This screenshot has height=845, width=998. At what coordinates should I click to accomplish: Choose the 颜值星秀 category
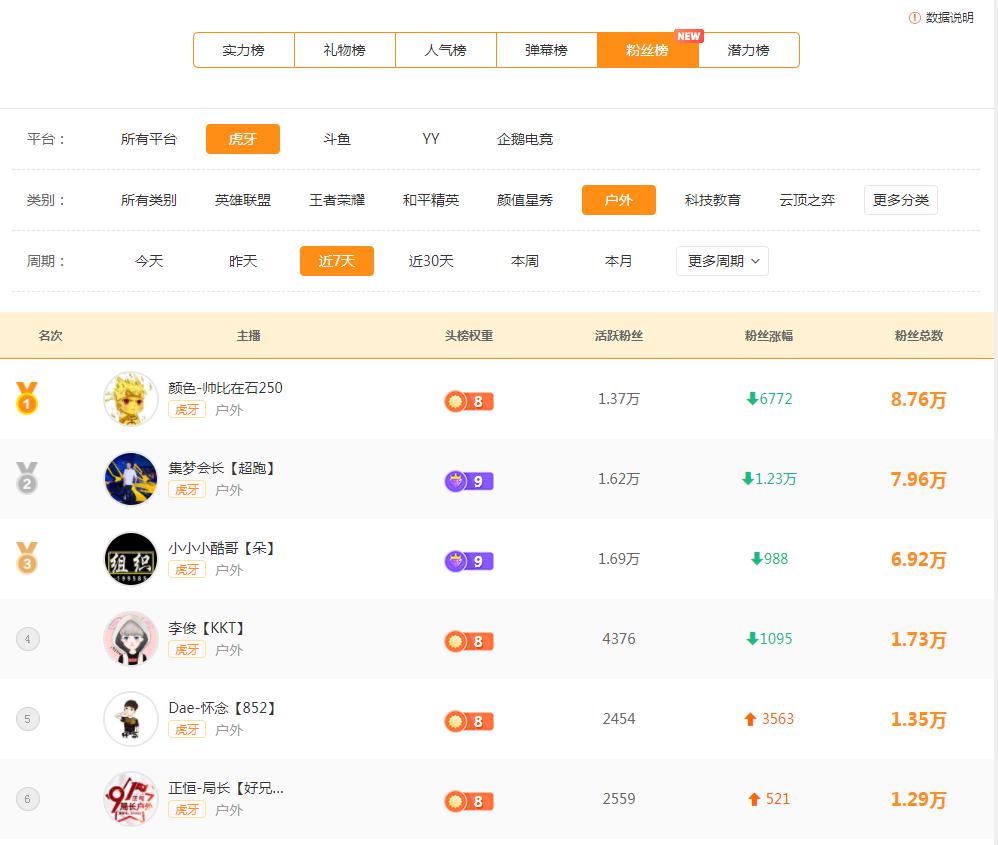[524, 200]
